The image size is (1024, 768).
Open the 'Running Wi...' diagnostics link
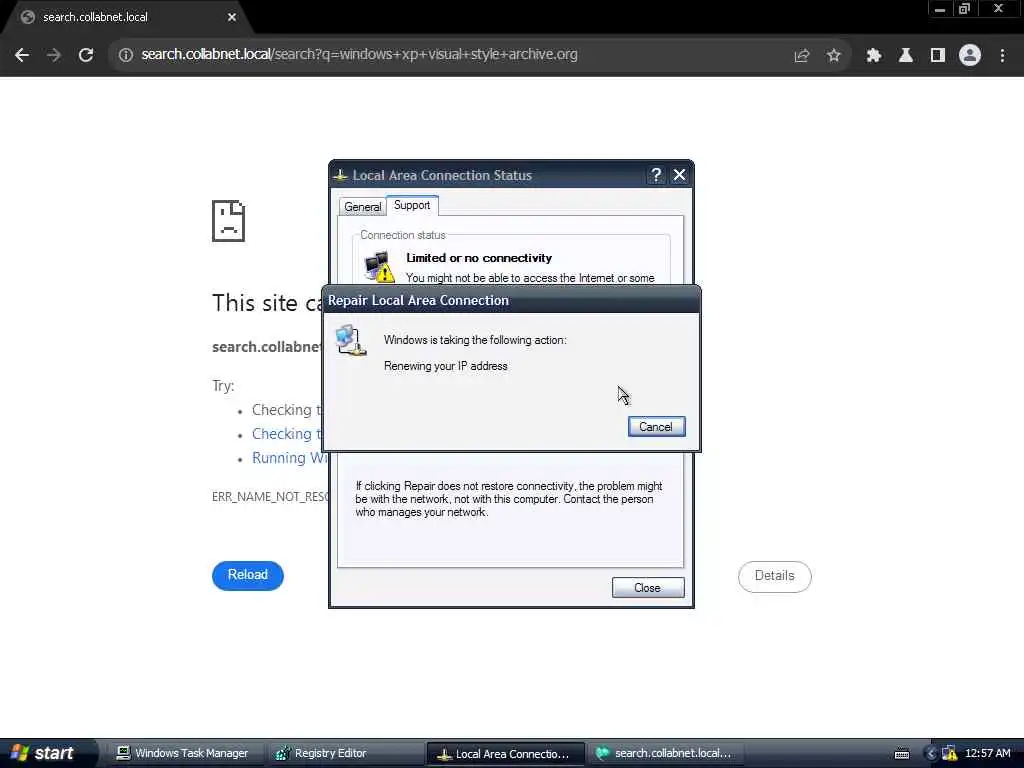click(x=289, y=458)
